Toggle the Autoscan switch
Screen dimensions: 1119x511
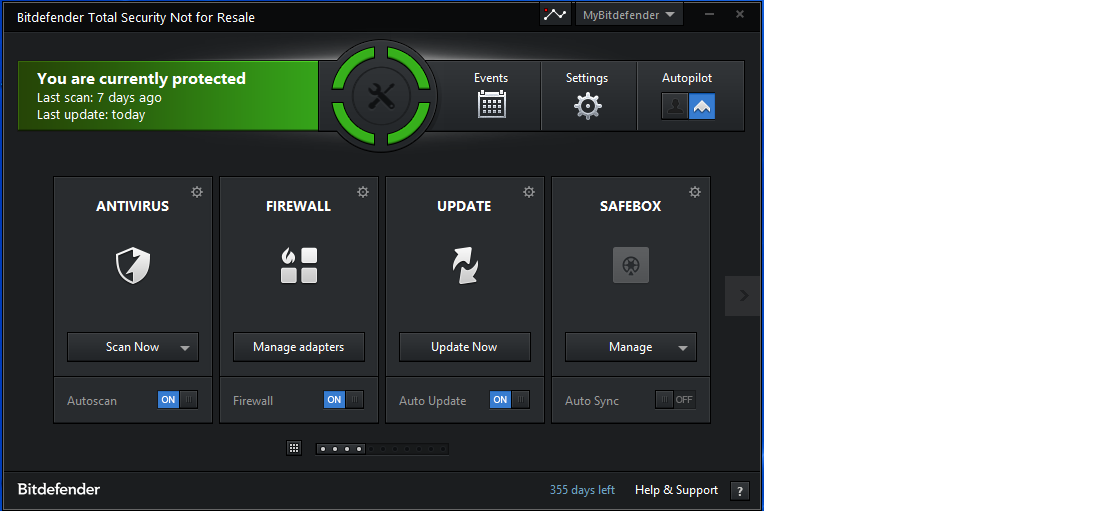coord(178,400)
